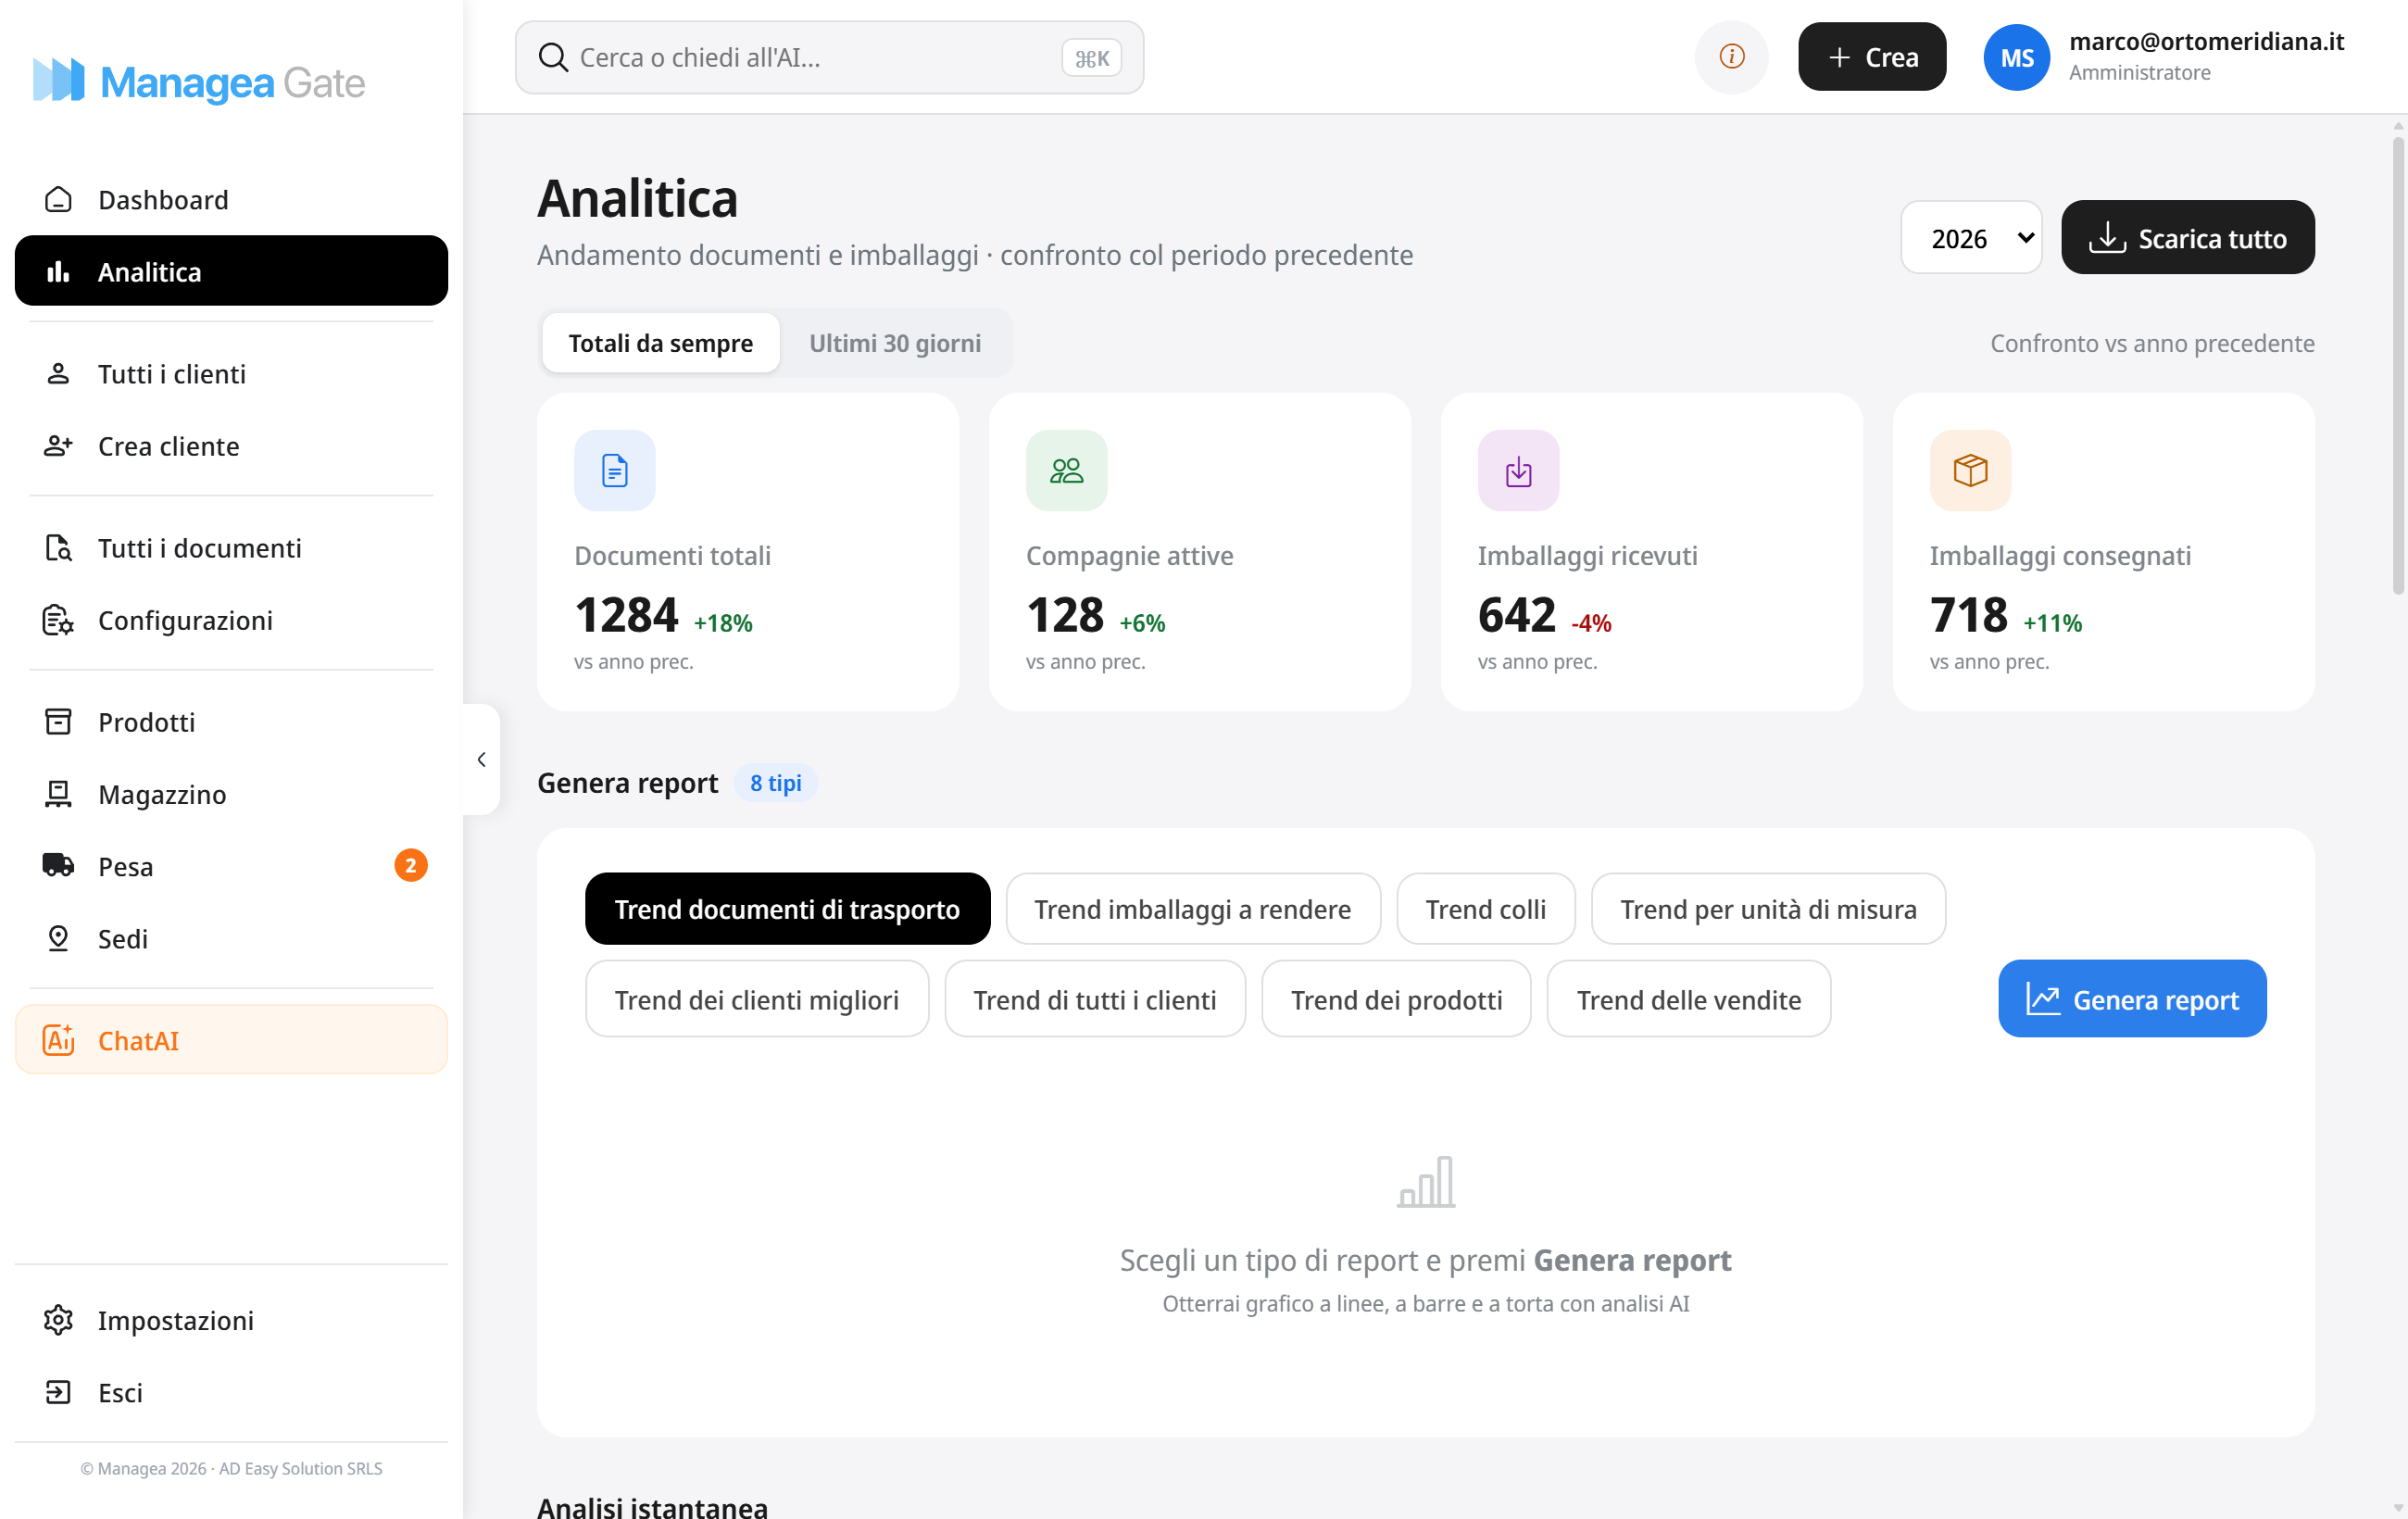Open the 2026 year dropdown
The height and width of the screenshot is (1519, 2408).
pyautogui.click(x=1971, y=238)
